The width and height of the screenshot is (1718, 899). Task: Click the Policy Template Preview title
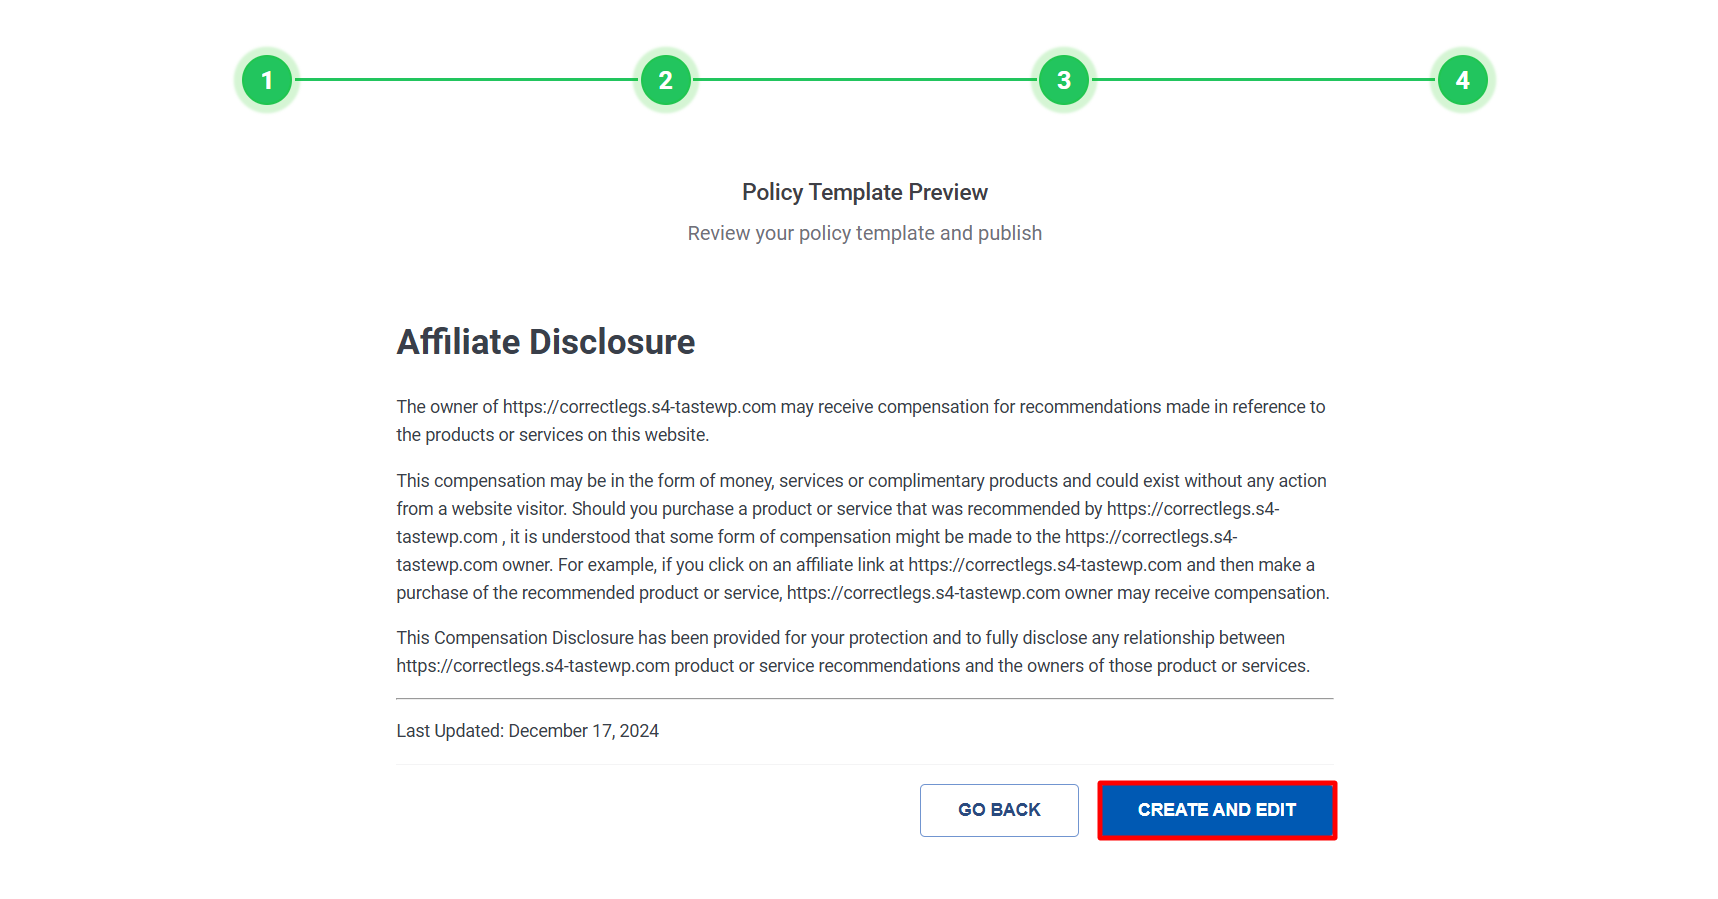[x=864, y=192]
